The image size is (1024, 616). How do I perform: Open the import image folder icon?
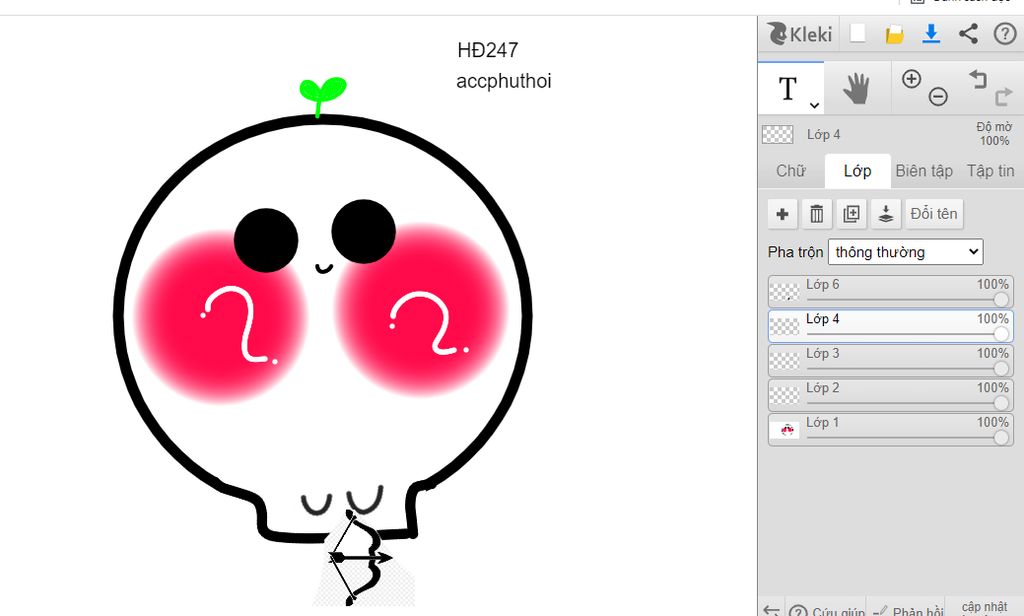coord(894,34)
